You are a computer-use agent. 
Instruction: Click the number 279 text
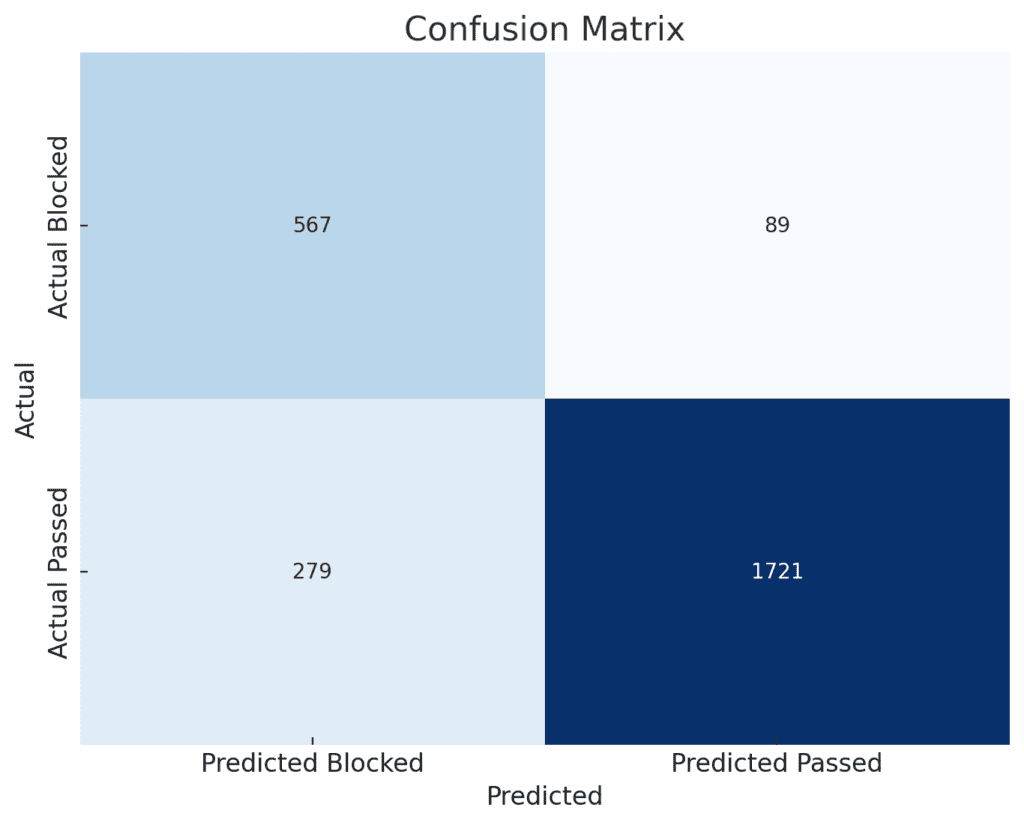click(x=312, y=572)
